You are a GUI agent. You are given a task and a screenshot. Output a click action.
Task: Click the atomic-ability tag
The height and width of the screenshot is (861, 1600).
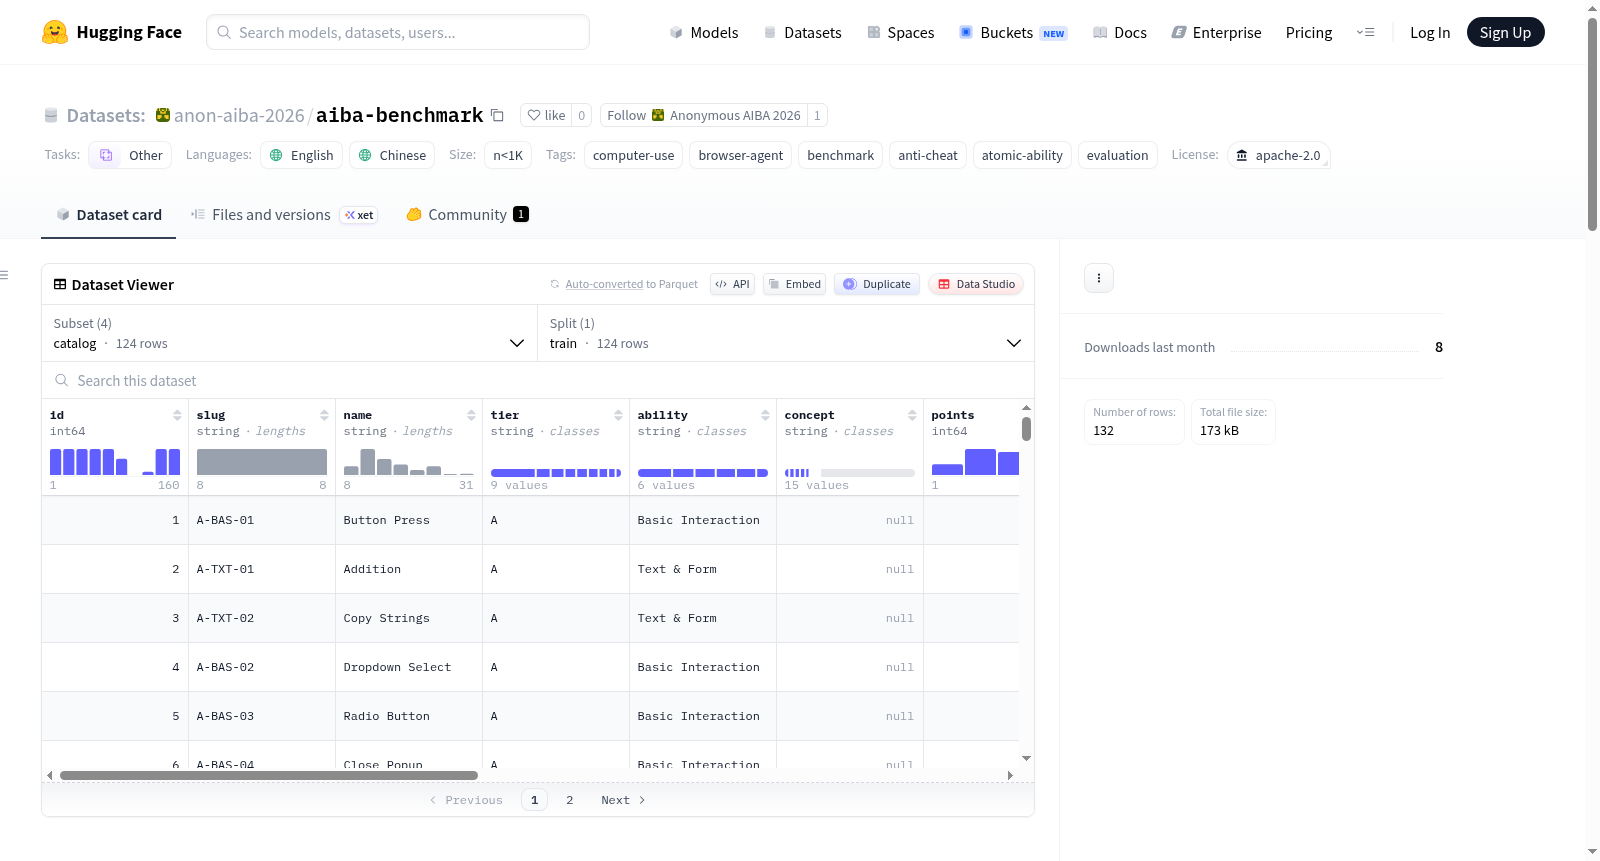tap(1022, 155)
